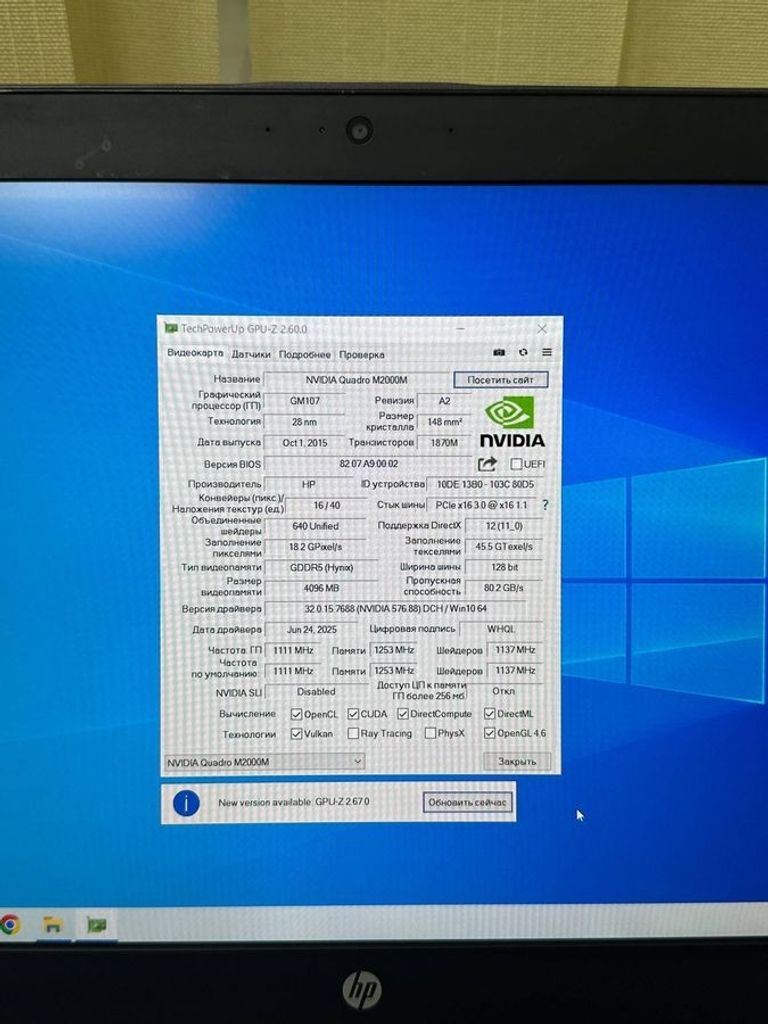The width and height of the screenshot is (768, 1024).
Task: Toggle the PhysX checkbox
Action: click(x=430, y=733)
